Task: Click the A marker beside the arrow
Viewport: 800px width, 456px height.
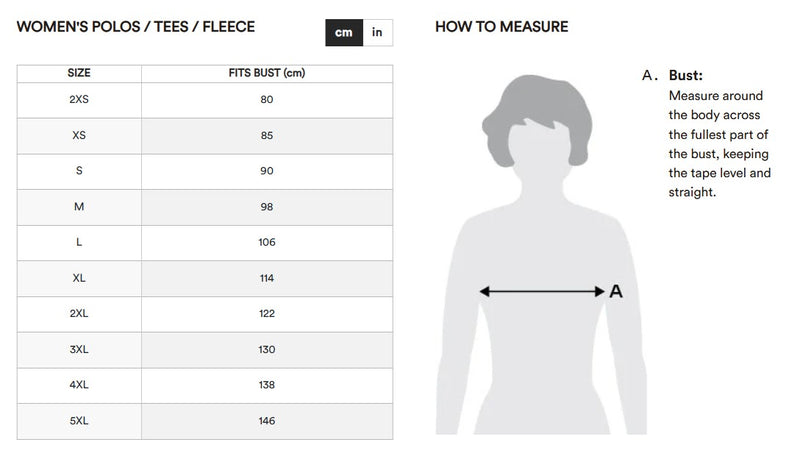Action: pos(616,291)
